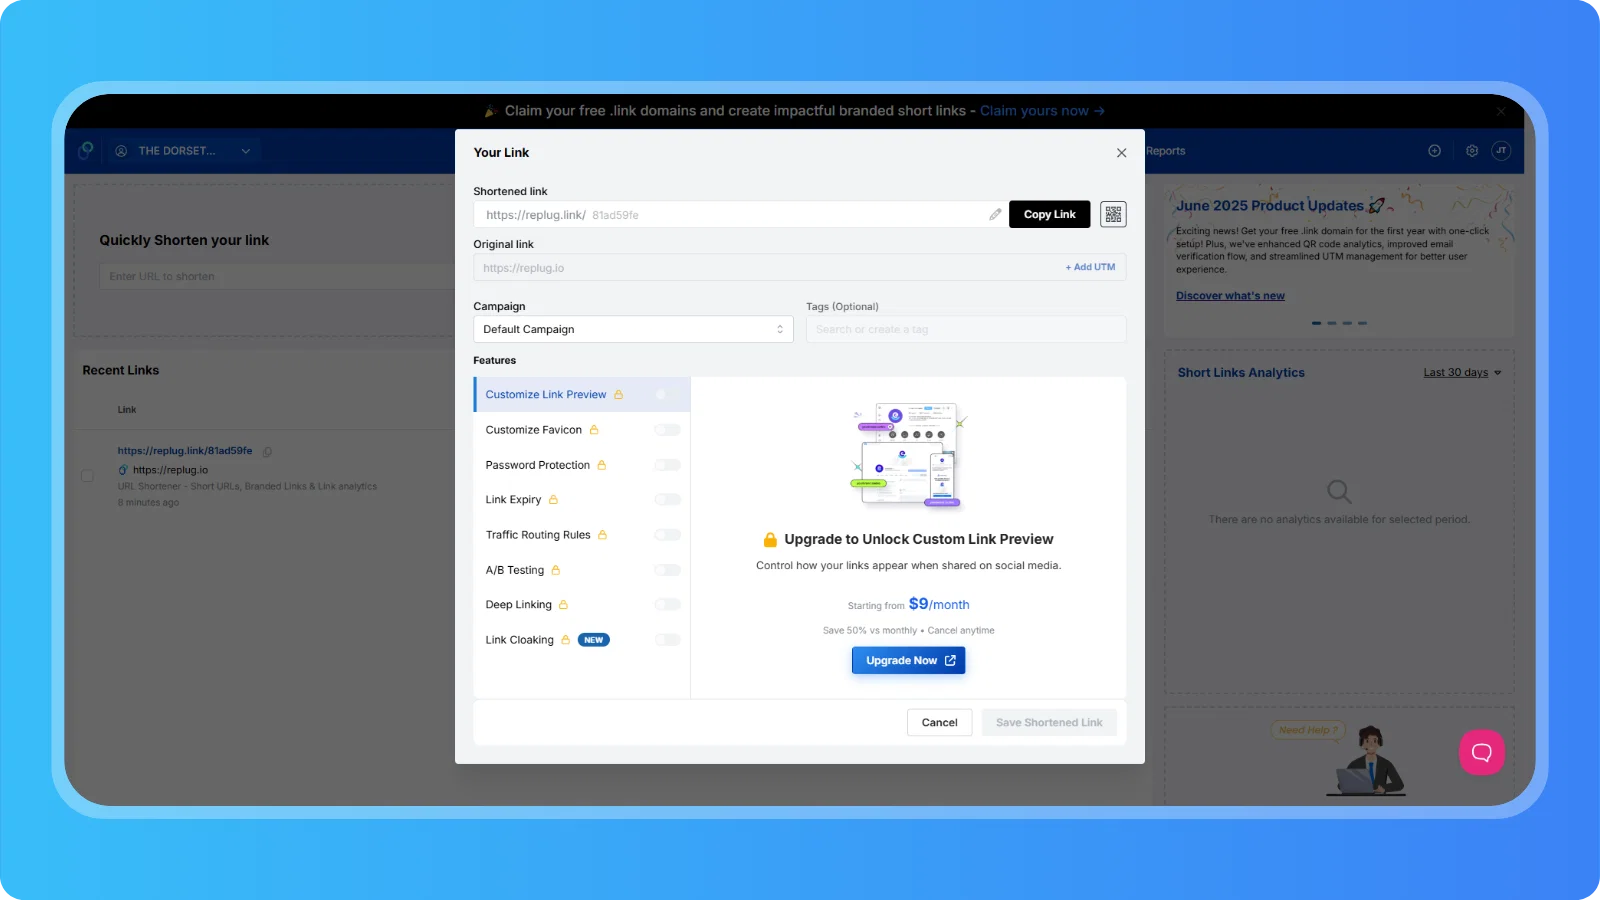The height and width of the screenshot is (900, 1600).
Task: Click the Copy Link button
Action: (x=1050, y=214)
